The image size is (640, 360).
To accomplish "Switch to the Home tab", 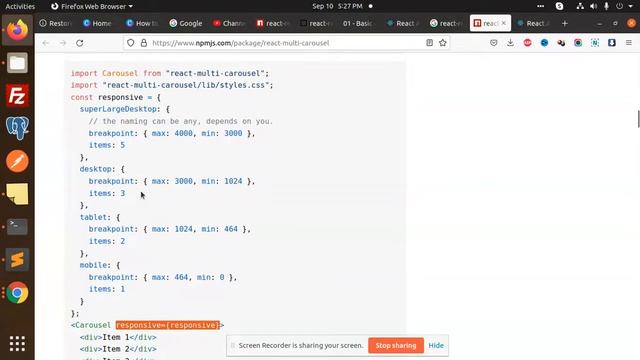I will pyautogui.click(x=98, y=23).
